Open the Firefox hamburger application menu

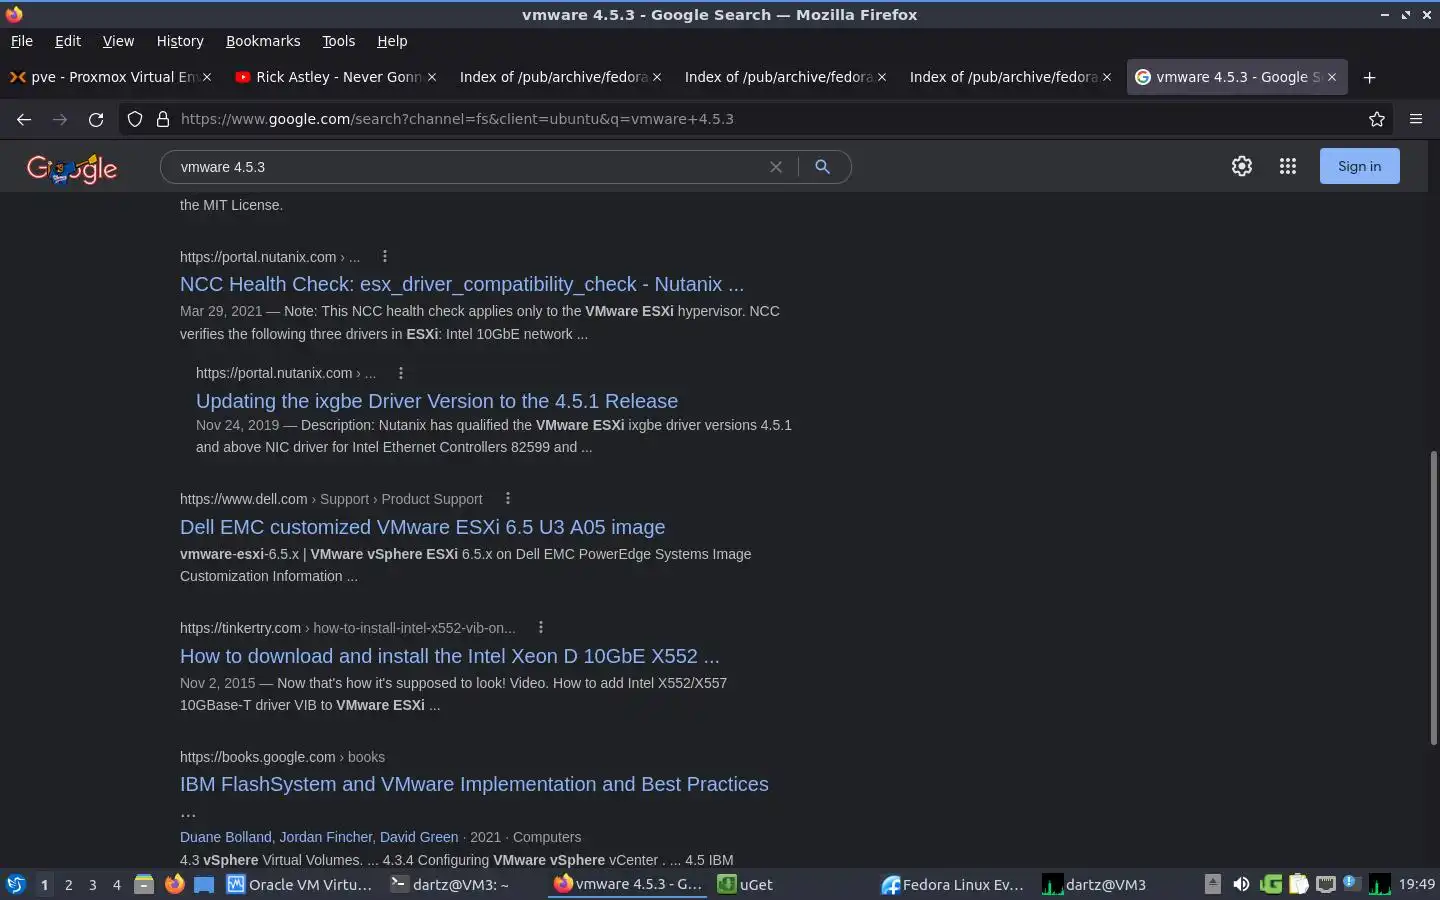tap(1416, 119)
